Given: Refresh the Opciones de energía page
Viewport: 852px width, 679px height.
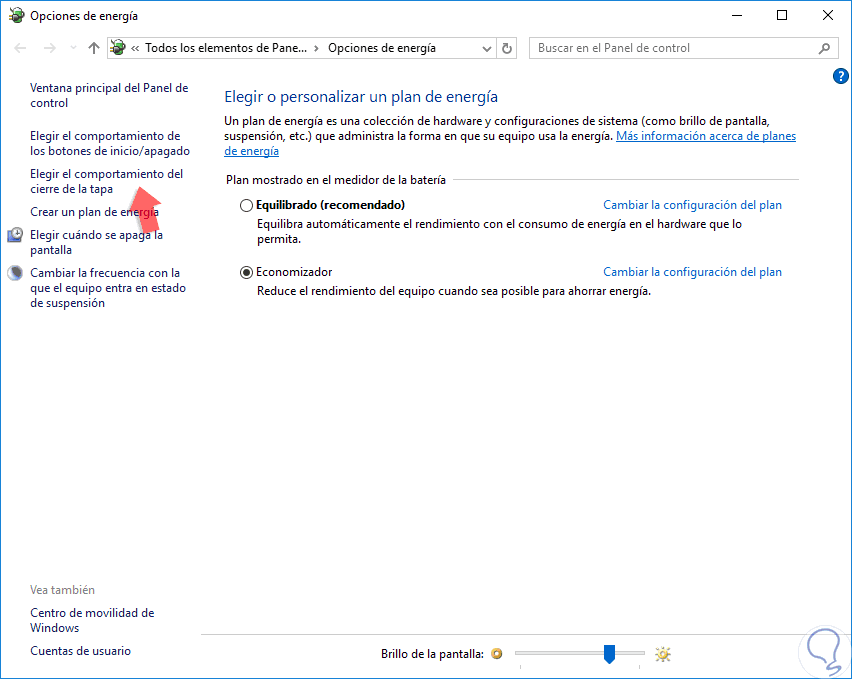Looking at the screenshot, I should click(x=506, y=48).
